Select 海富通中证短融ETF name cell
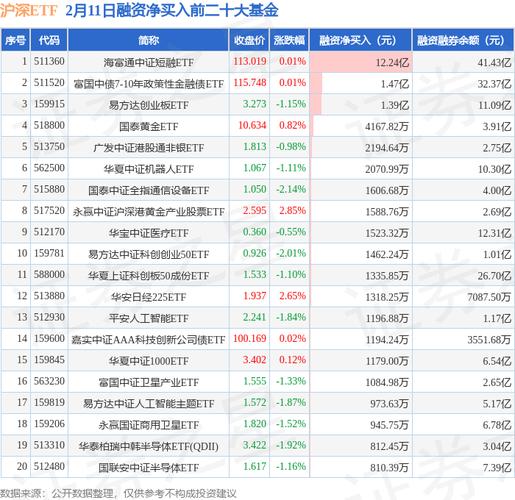This screenshot has width=515, height=500. 148,62
